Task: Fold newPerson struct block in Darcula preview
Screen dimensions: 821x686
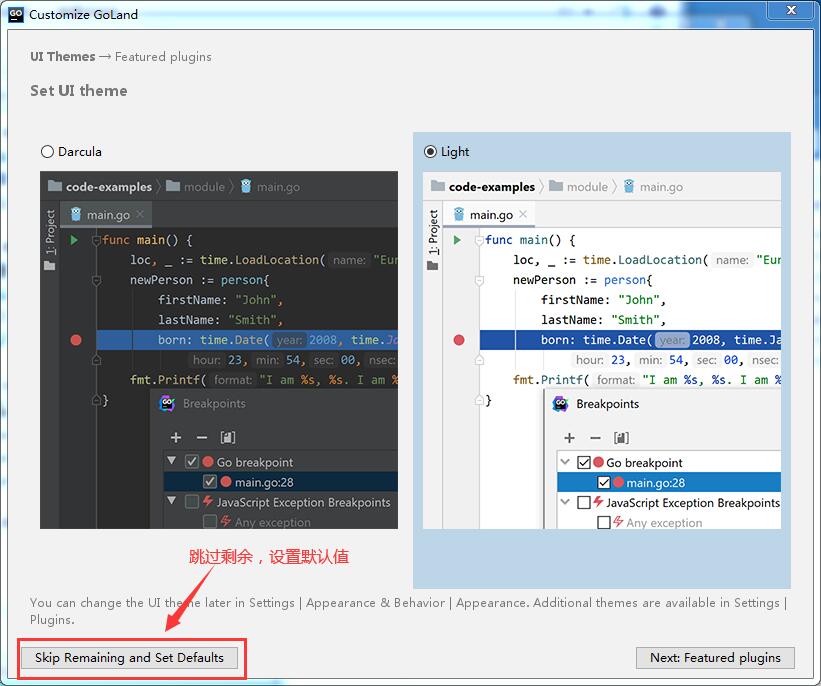Action: point(96,281)
